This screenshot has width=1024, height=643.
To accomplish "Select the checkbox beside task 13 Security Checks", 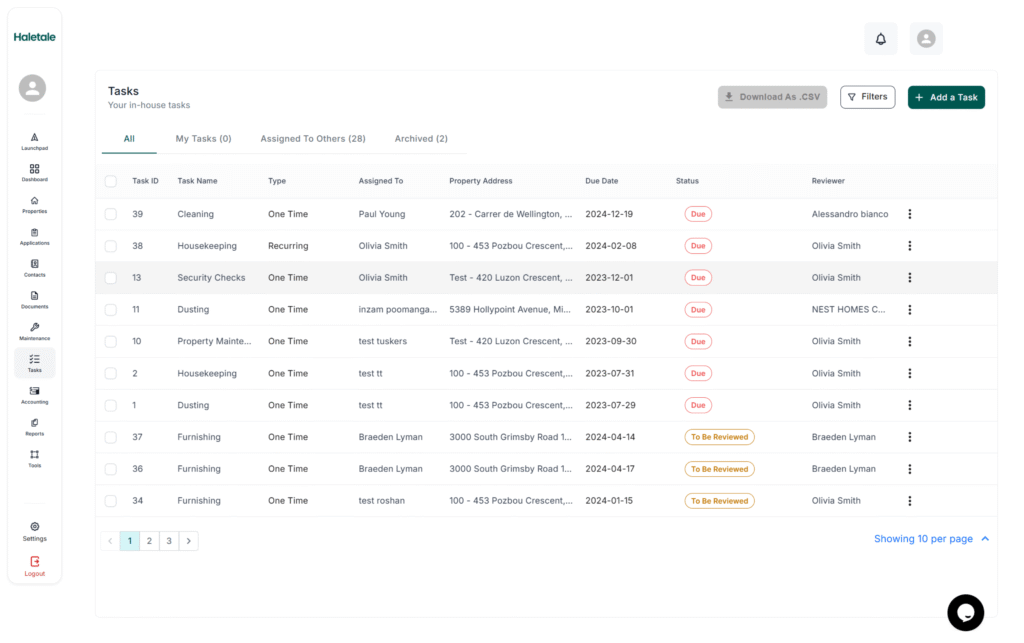I will click(x=112, y=277).
